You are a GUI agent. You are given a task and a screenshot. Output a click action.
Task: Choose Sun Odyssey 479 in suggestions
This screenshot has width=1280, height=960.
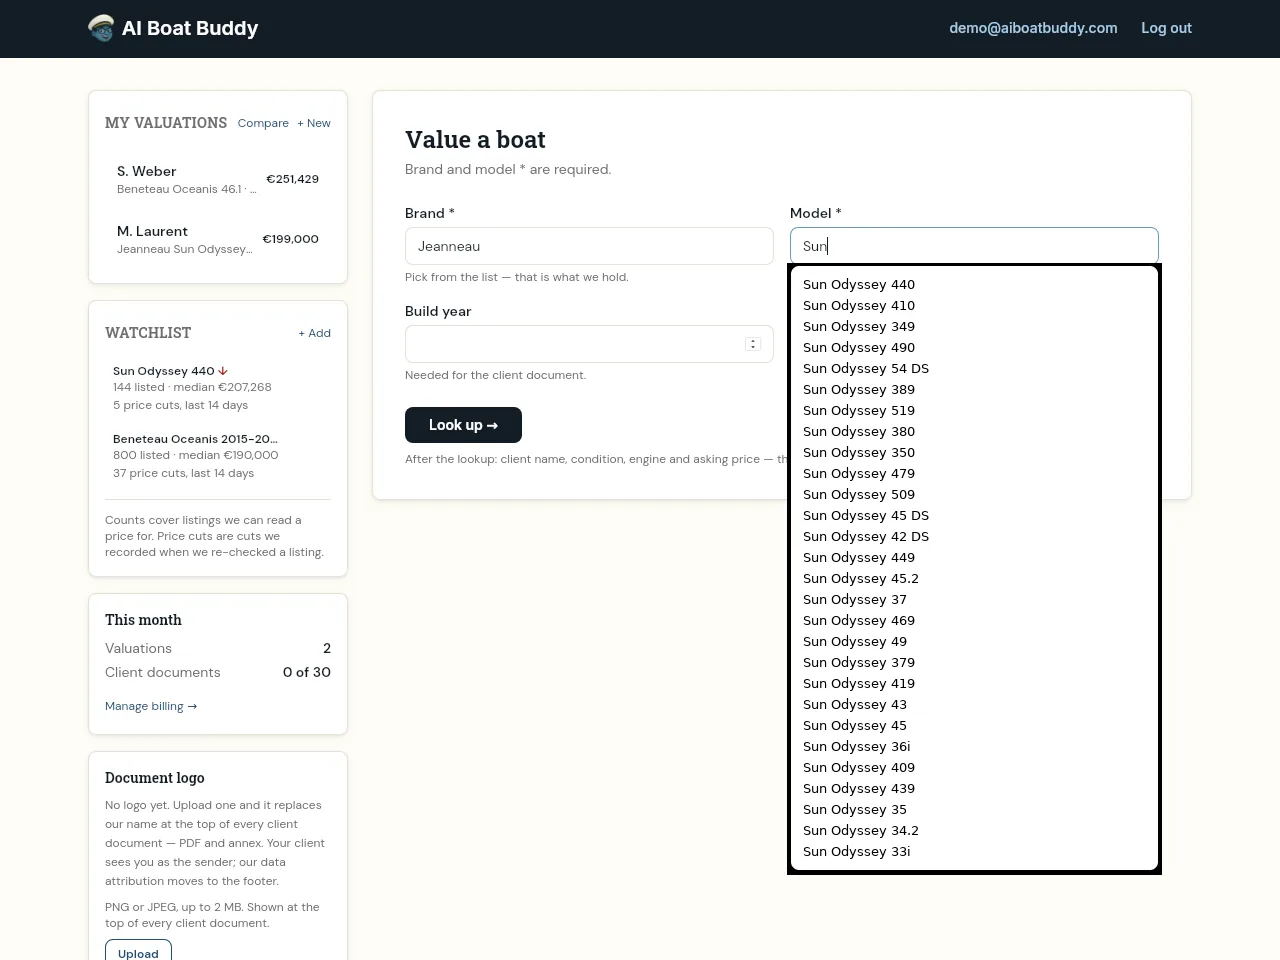coord(974,473)
